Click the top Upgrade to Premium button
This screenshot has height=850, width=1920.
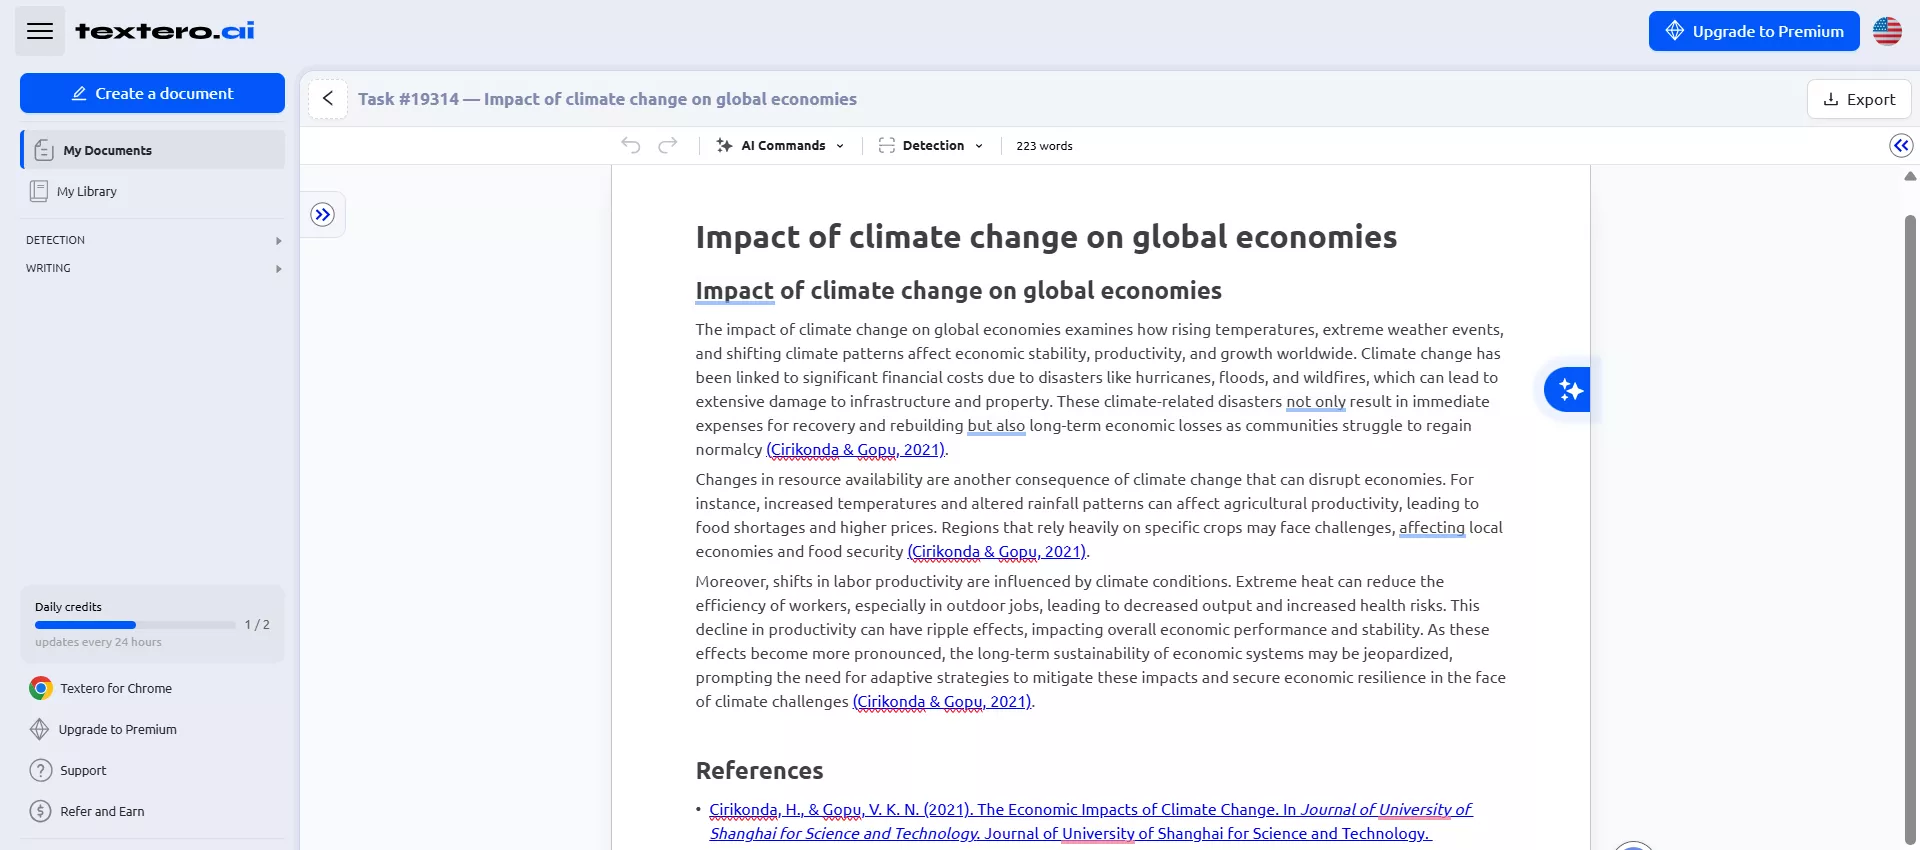[1753, 31]
